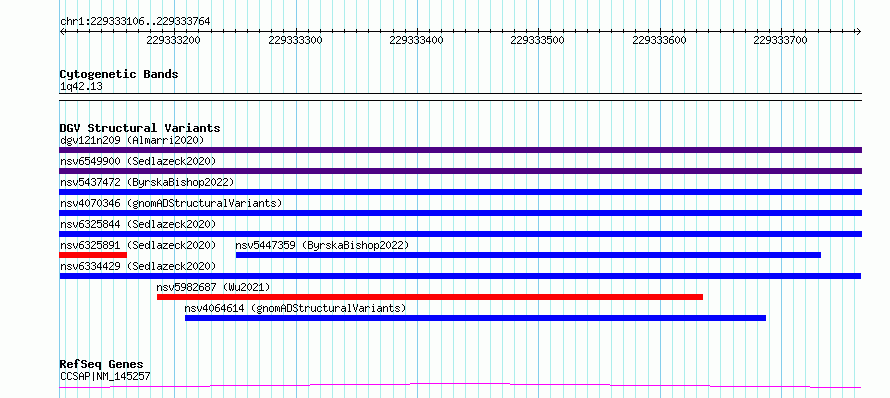Click the nsv6325844 blue variant bar
Image resolution: width=890 pixels, height=398 pixels.
point(460,234)
